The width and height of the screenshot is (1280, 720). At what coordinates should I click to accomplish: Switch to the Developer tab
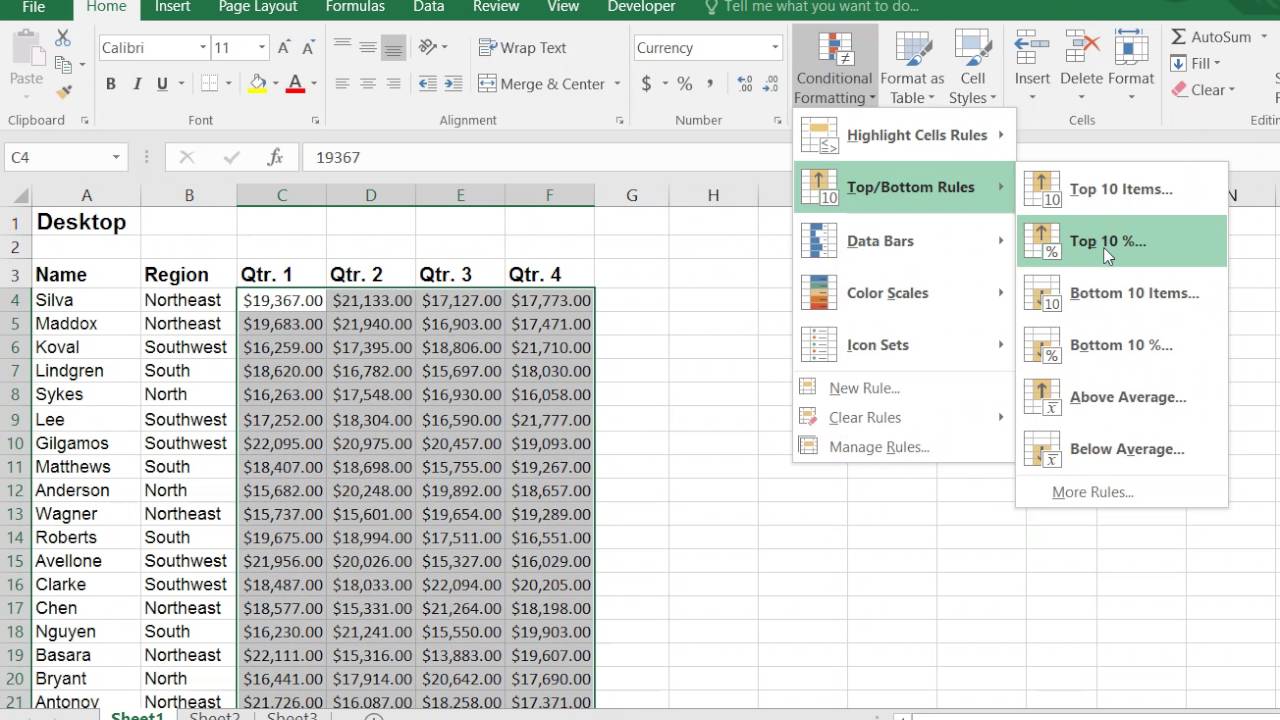pos(641,7)
